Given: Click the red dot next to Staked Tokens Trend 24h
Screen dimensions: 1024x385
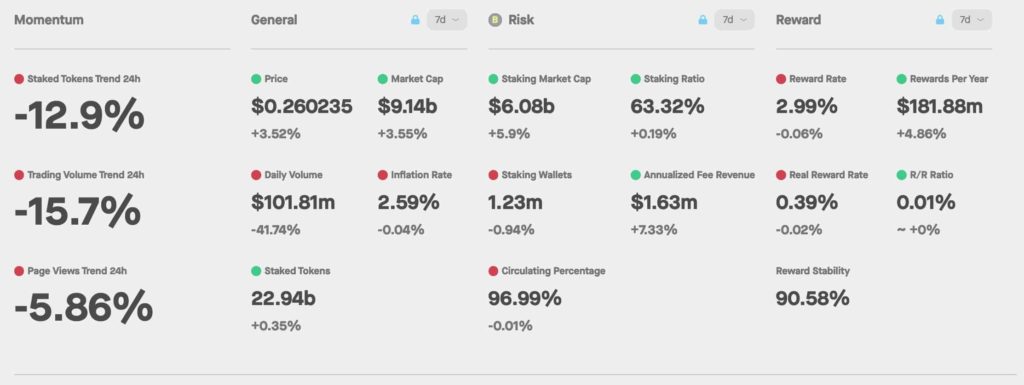Looking at the screenshot, I should pos(19,79).
